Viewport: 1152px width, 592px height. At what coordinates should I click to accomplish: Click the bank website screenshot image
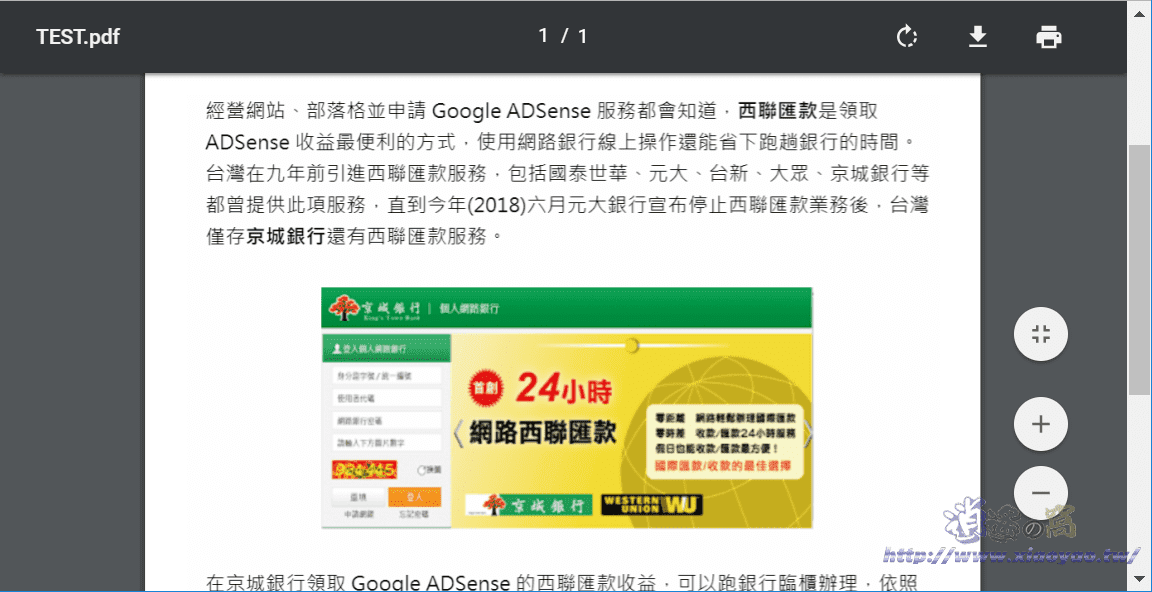pos(567,408)
